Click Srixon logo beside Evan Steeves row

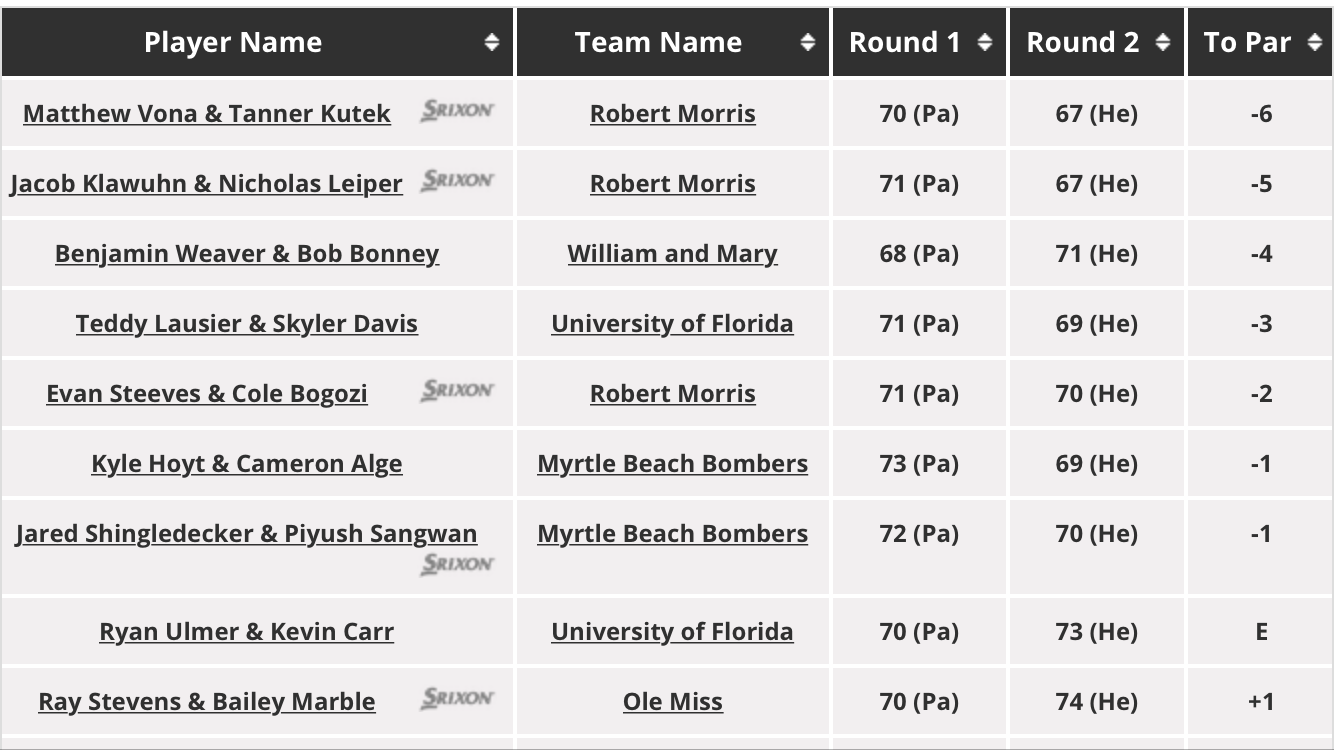click(457, 390)
